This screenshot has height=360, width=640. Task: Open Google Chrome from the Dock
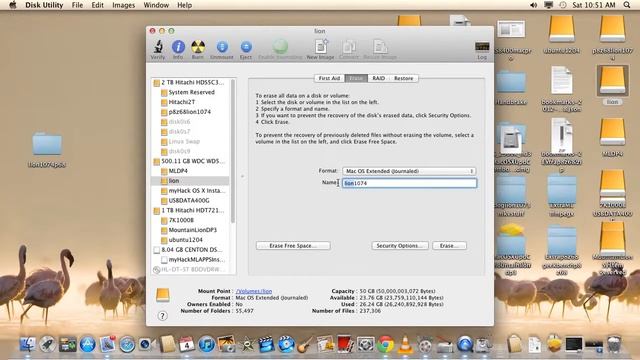385,344
